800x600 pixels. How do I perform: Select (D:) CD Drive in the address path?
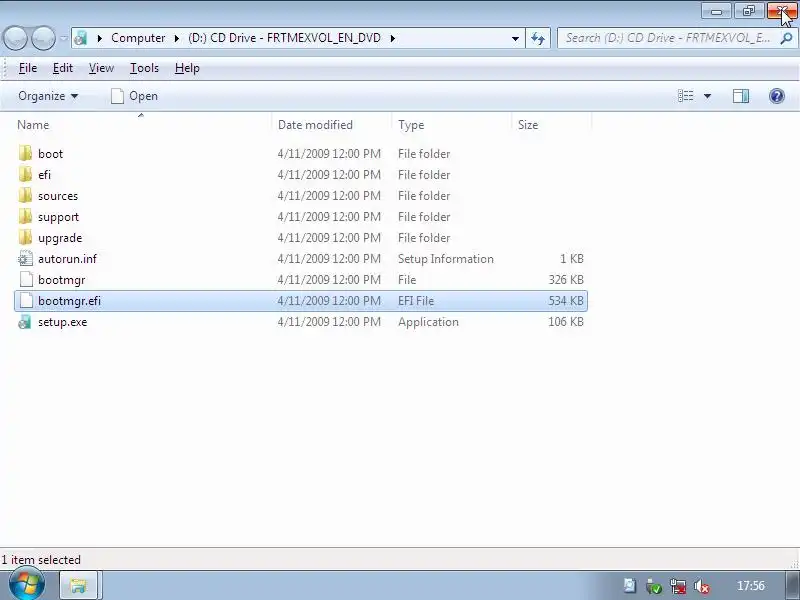tap(284, 38)
